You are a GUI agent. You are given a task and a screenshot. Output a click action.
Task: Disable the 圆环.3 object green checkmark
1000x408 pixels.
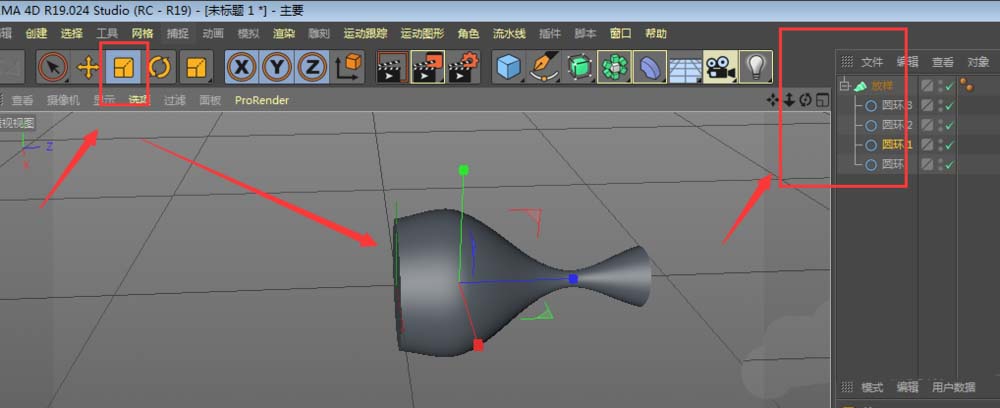pos(949,106)
